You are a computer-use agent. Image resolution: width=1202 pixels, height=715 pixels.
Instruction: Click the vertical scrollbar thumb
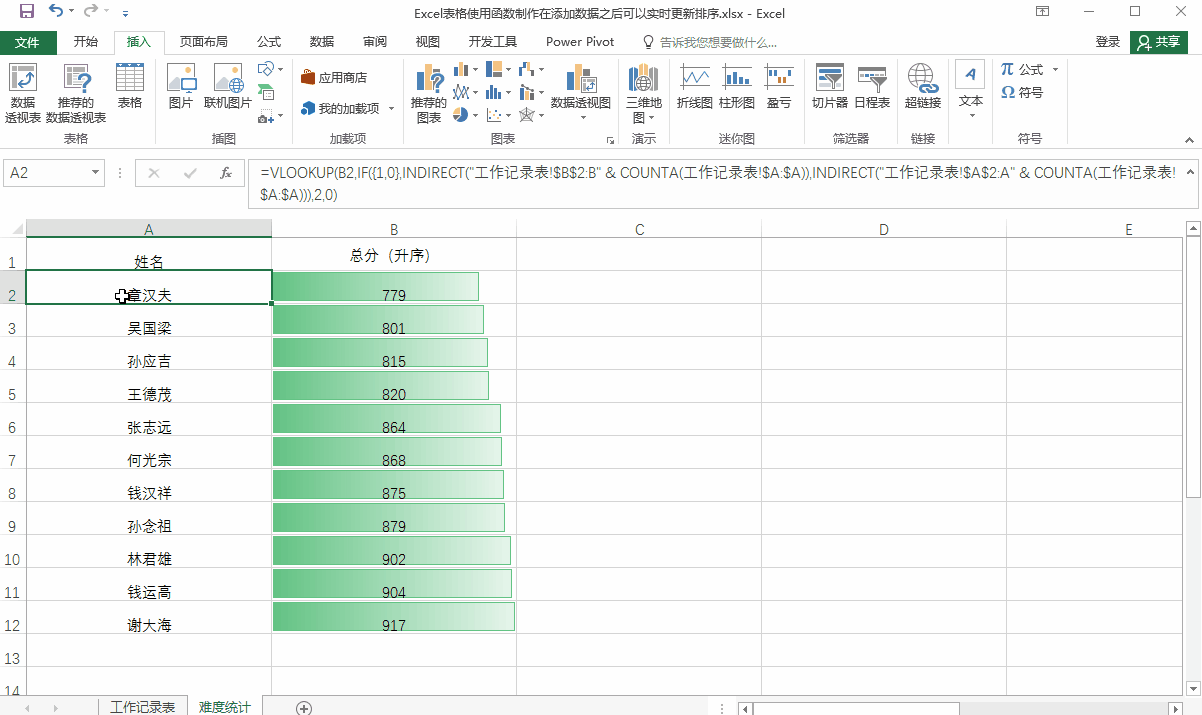click(x=1192, y=368)
